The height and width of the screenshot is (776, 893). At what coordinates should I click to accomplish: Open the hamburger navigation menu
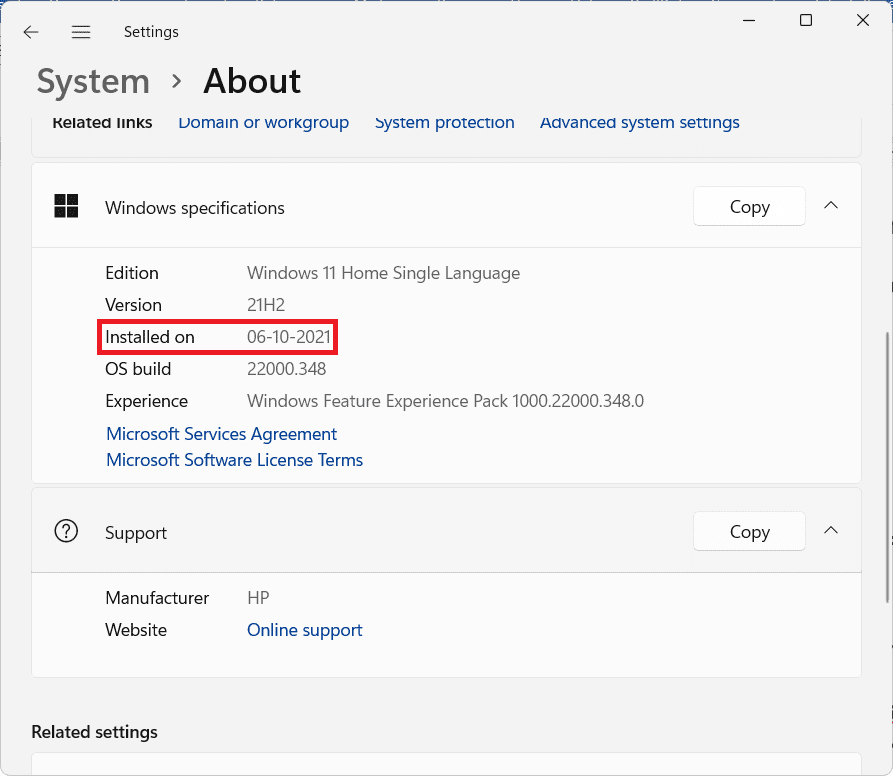click(x=81, y=32)
